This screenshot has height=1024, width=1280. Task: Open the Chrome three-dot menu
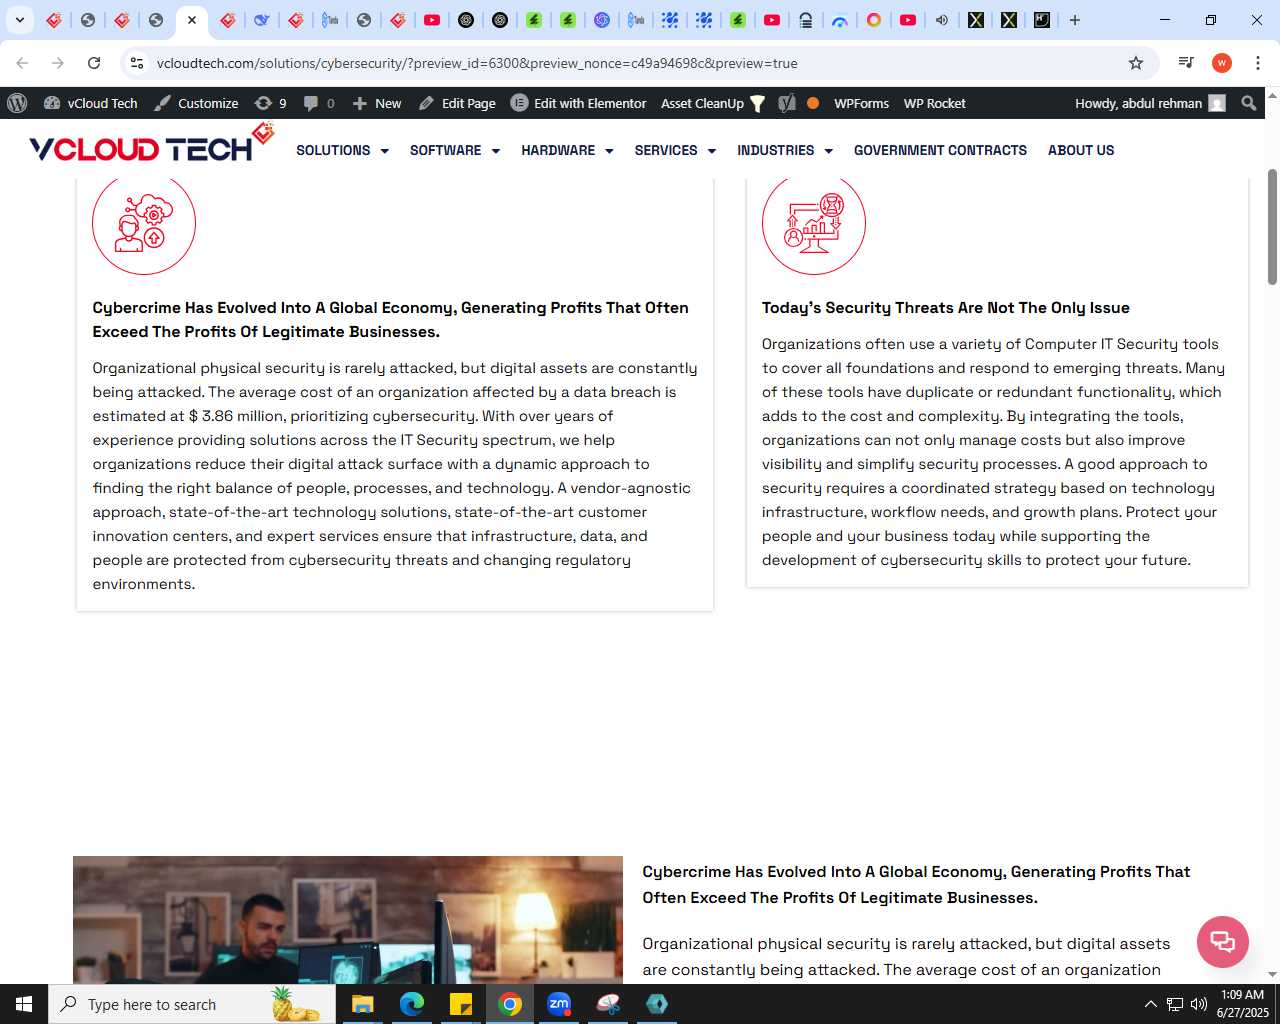(1258, 63)
